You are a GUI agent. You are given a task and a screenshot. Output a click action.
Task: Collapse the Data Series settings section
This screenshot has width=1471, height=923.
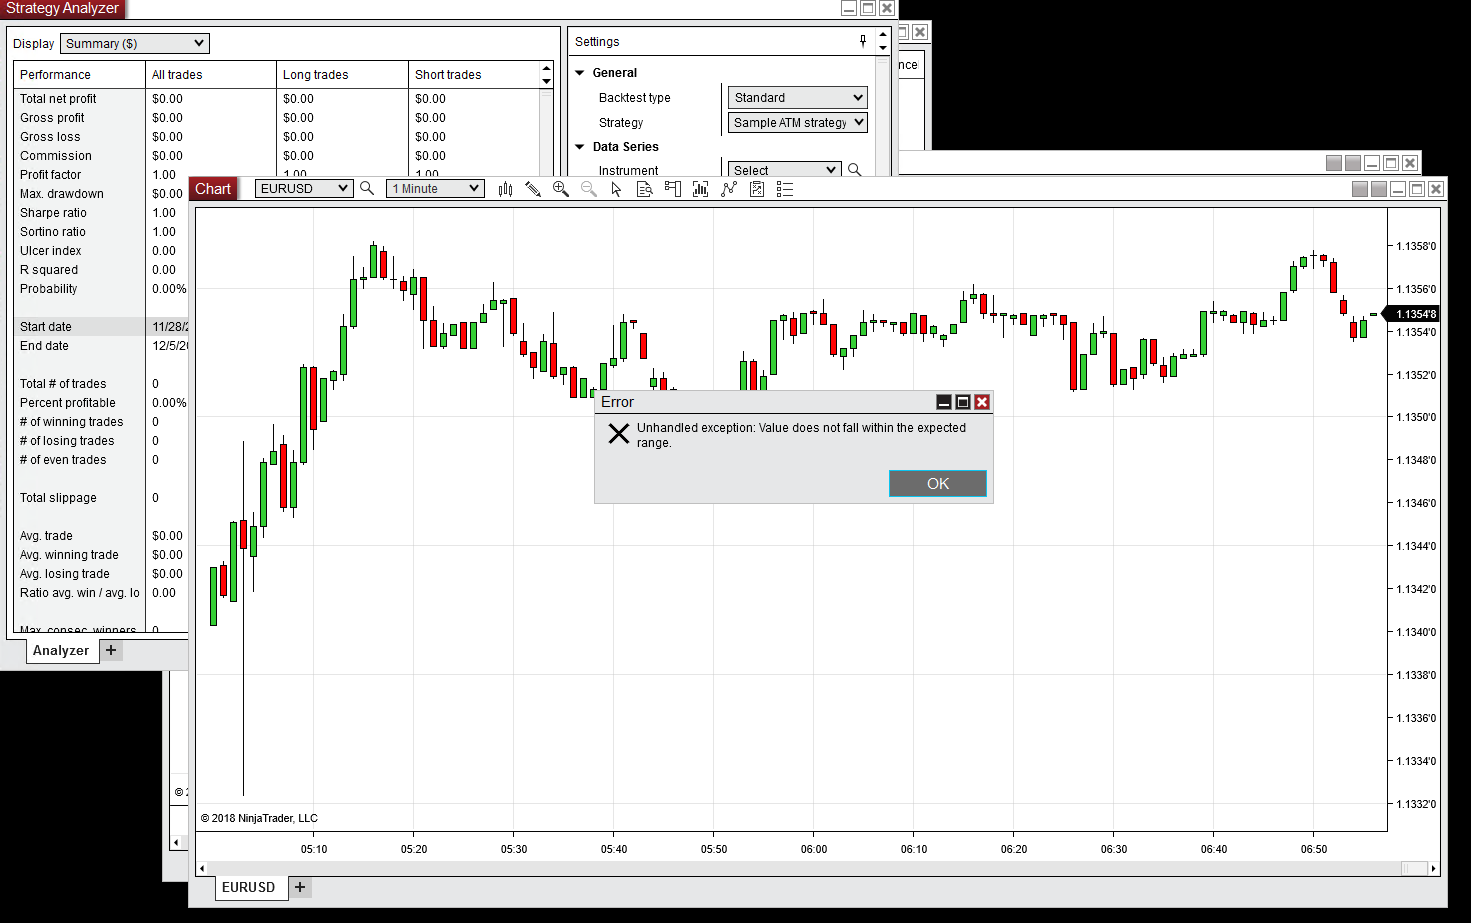coord(579,147)
